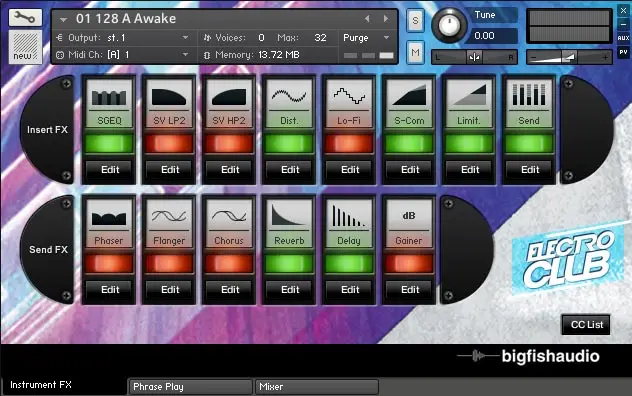Switch to the Mixer tab
Screen dimensions: 632x396
[x=317, y=387]
